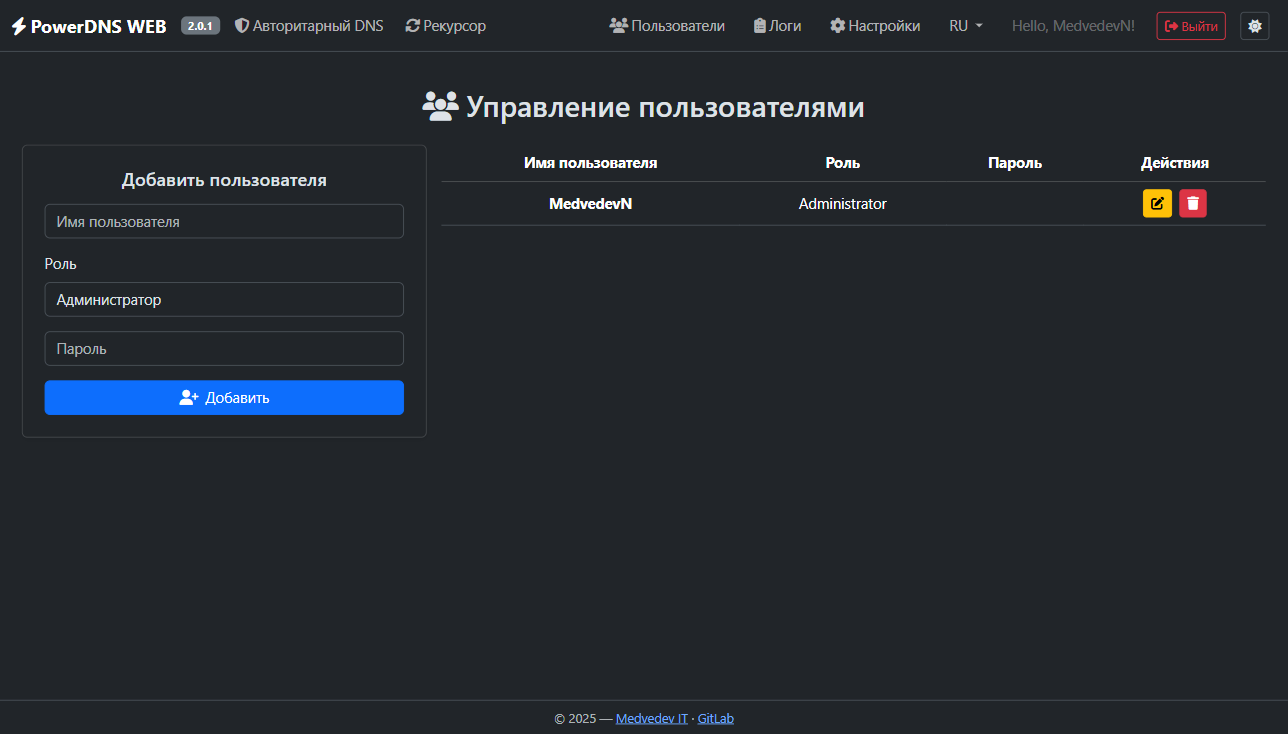Click the MedvedevN username in the table
This screenshot has width=1288, height=734.
click(x=590, y=204)
